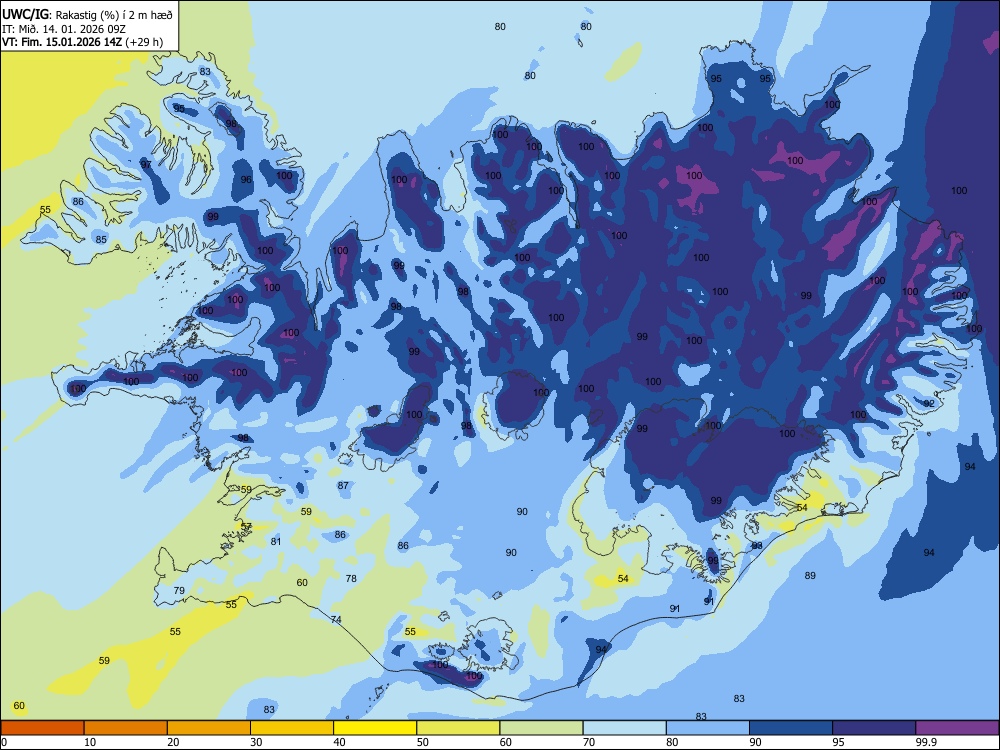This screenshot has height=750, width=1000.
Task: Click the 'VT: Fim. 15.01.2026 14Z (+29 h)' line
Action: pyautogui.click(x=82, y=42)
